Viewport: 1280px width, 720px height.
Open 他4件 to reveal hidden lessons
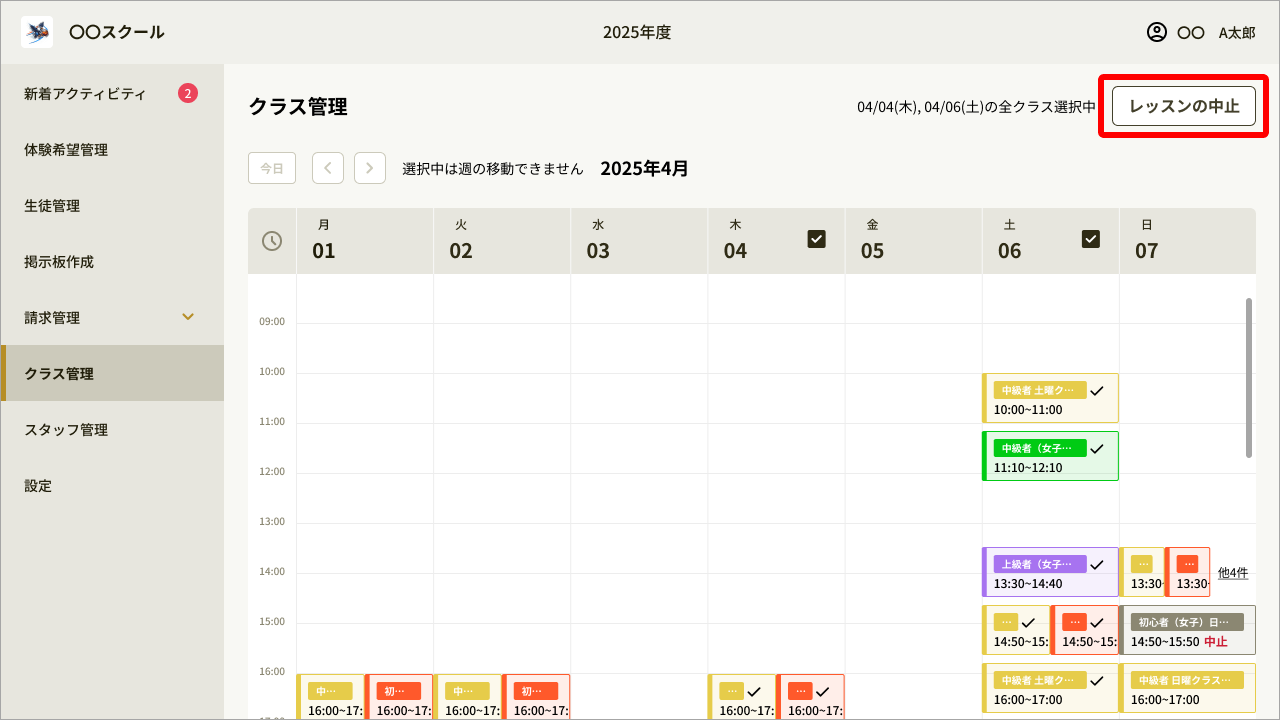coord(1233,572)
